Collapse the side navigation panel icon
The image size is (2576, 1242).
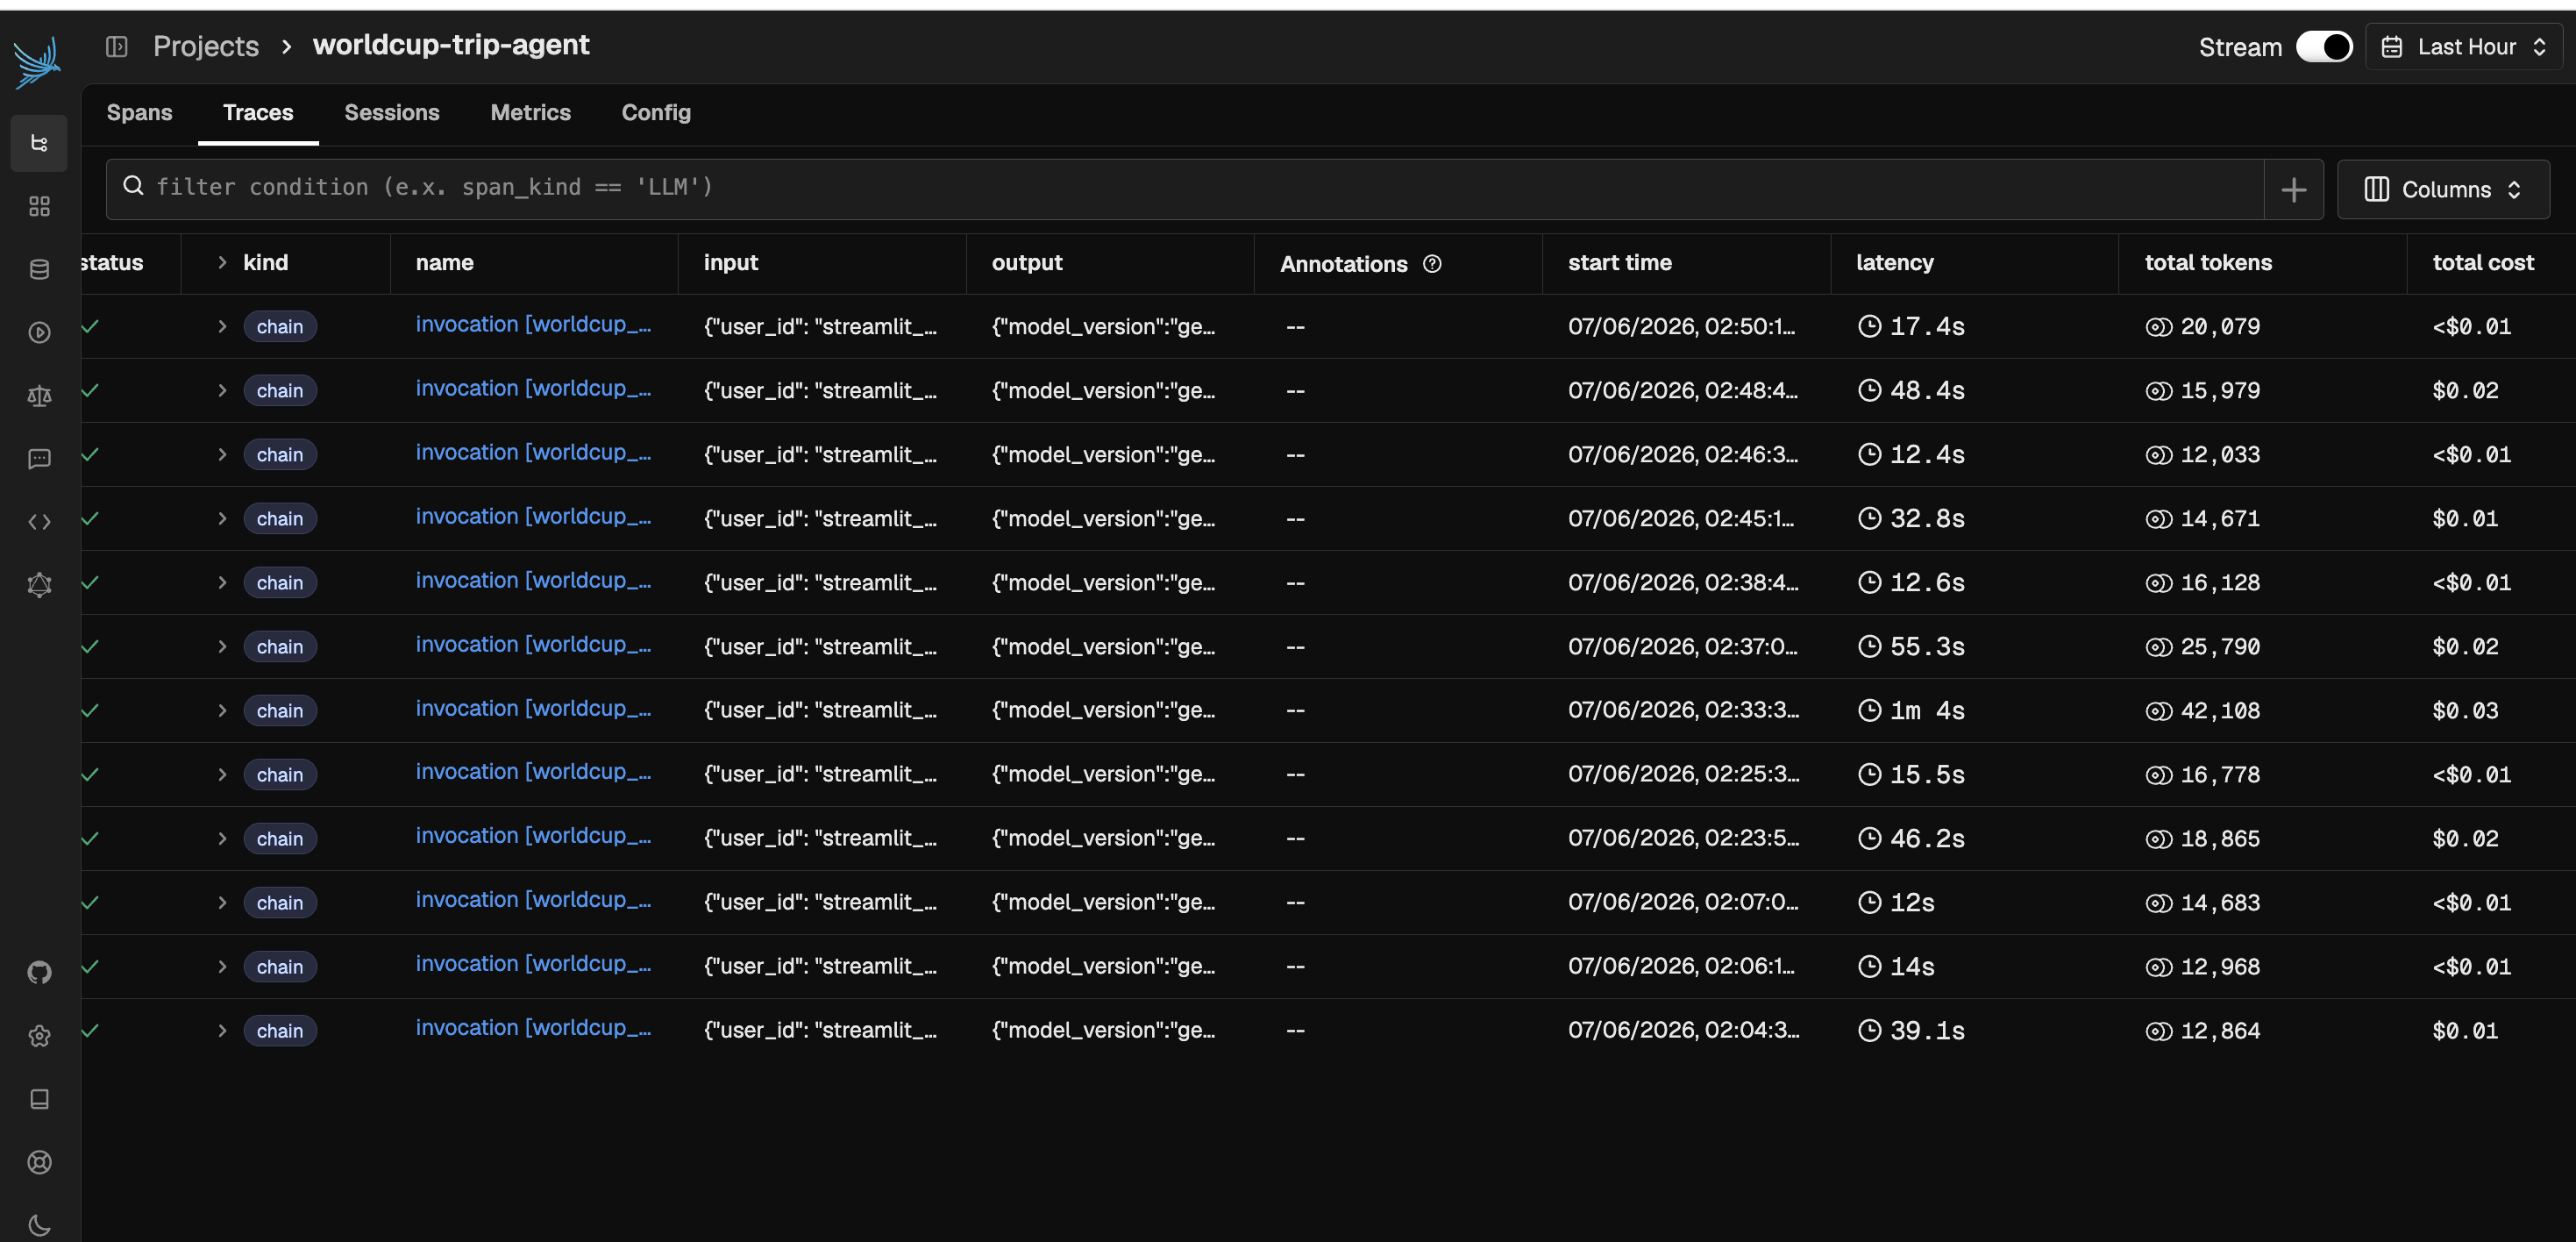coord(117,47)
